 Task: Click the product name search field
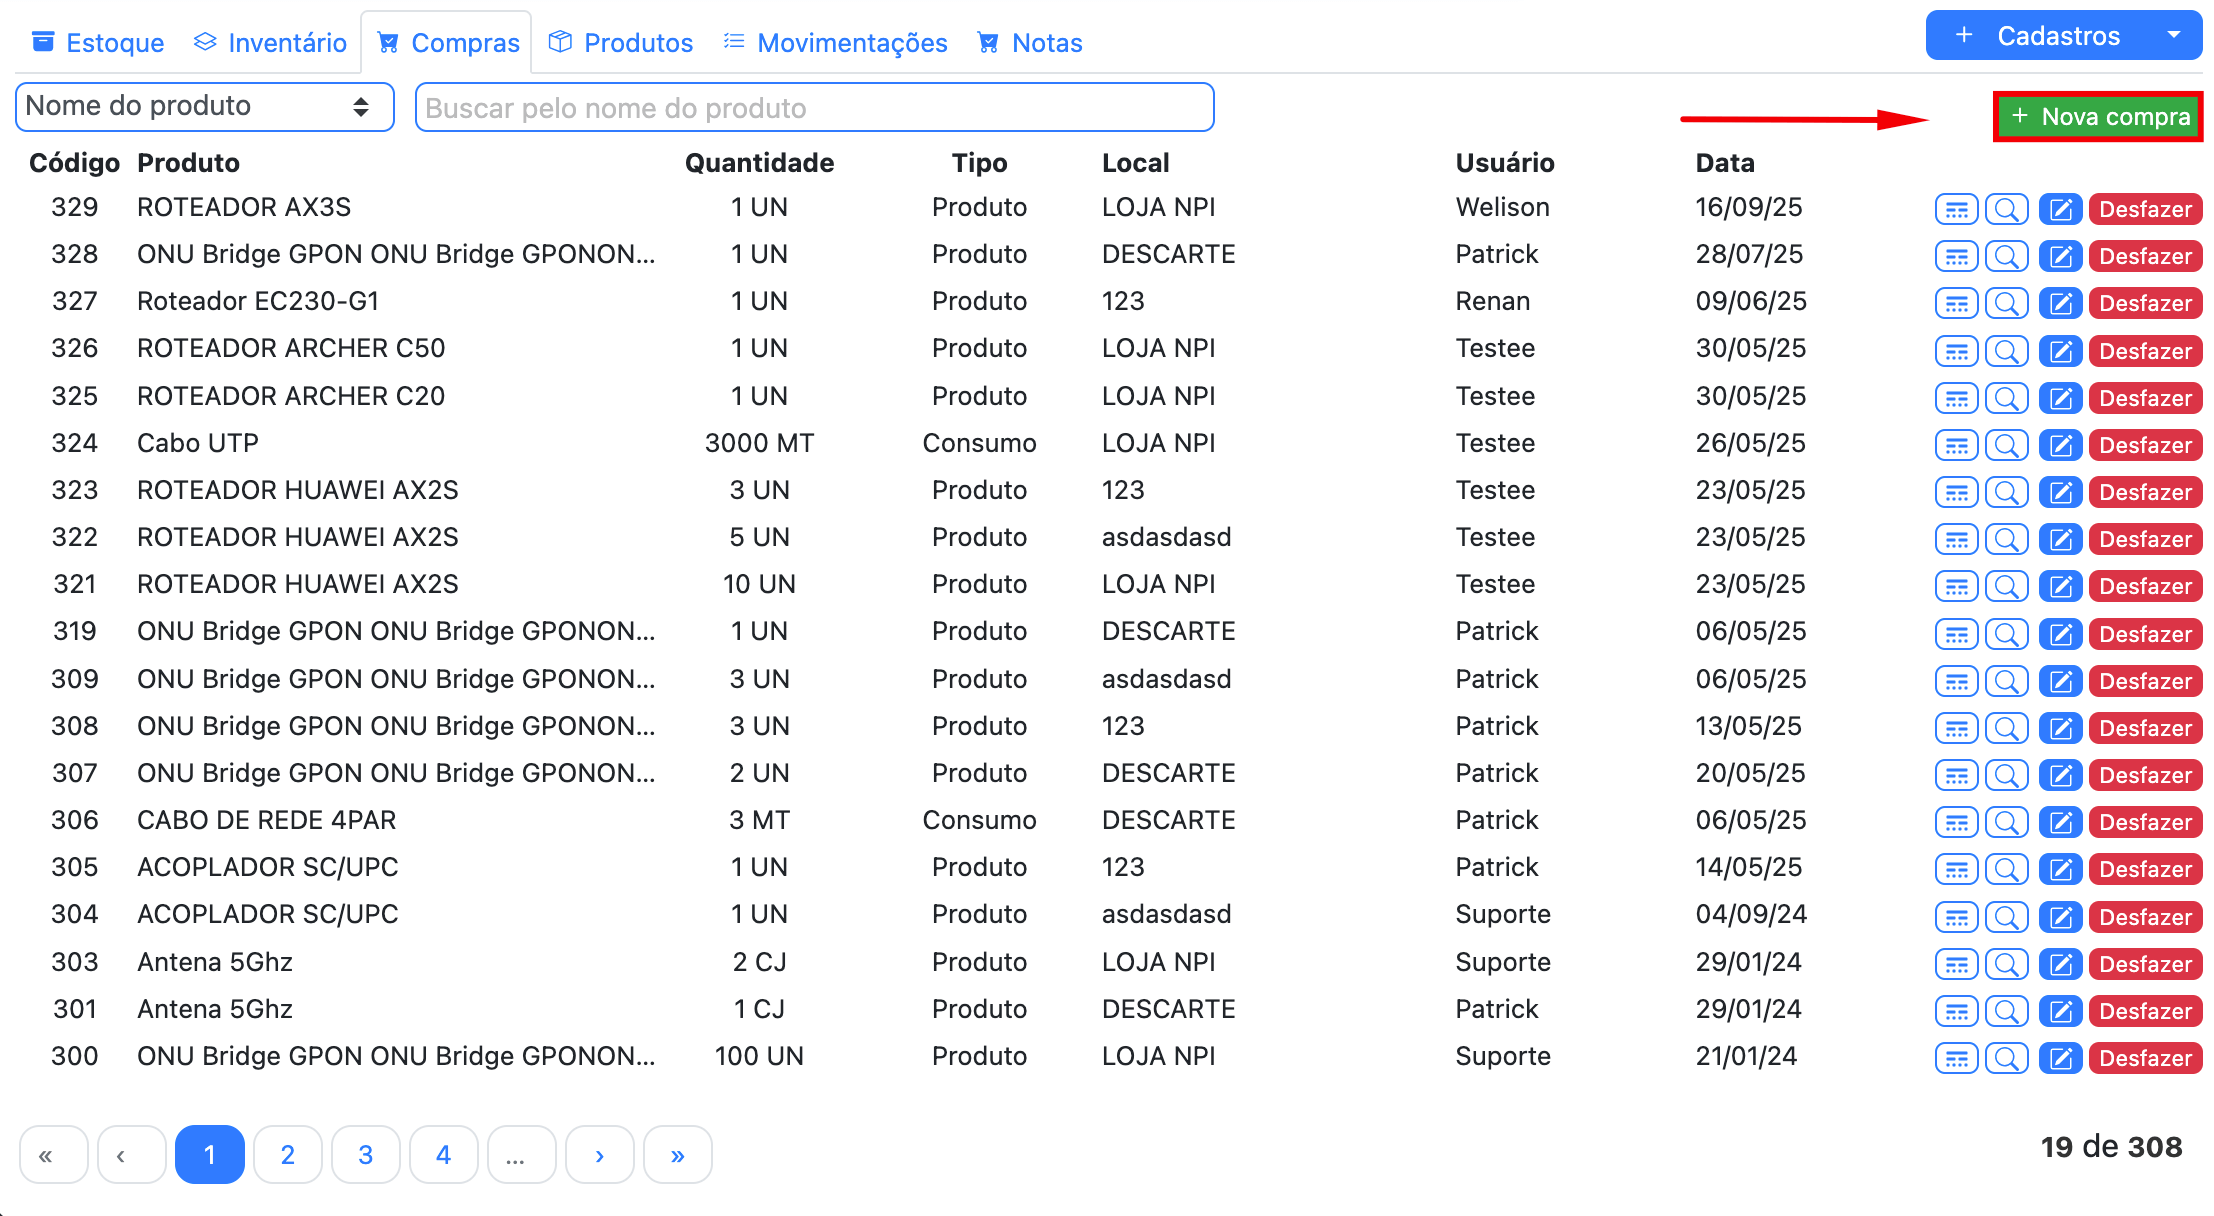(x=814, y=107)
